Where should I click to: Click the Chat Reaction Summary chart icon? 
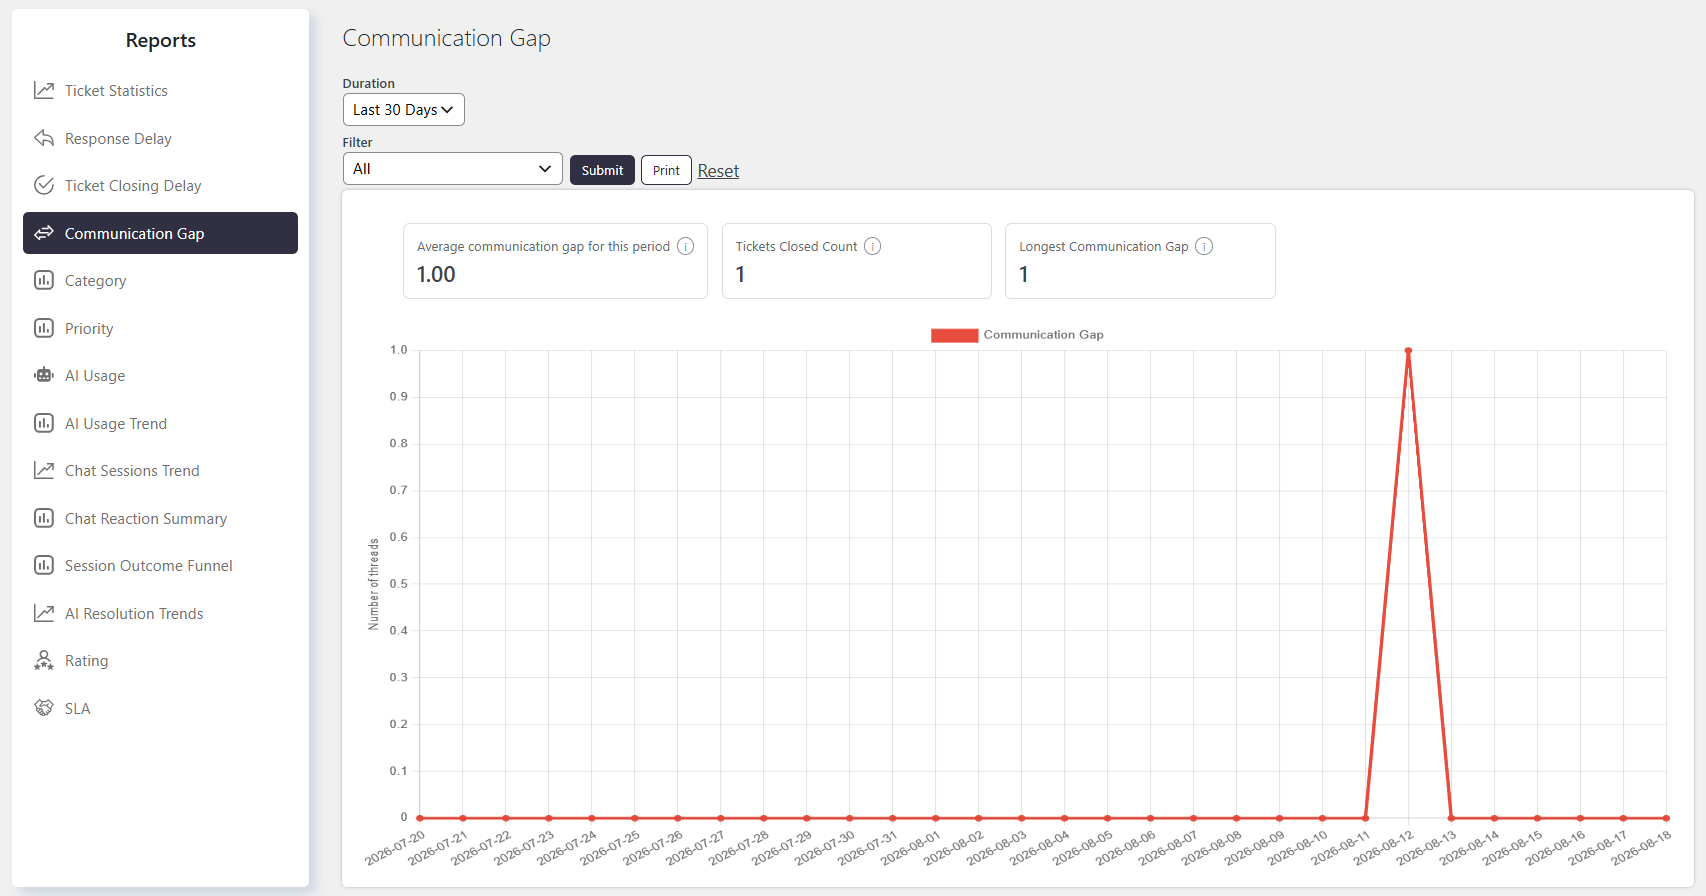tap(44, 518)
